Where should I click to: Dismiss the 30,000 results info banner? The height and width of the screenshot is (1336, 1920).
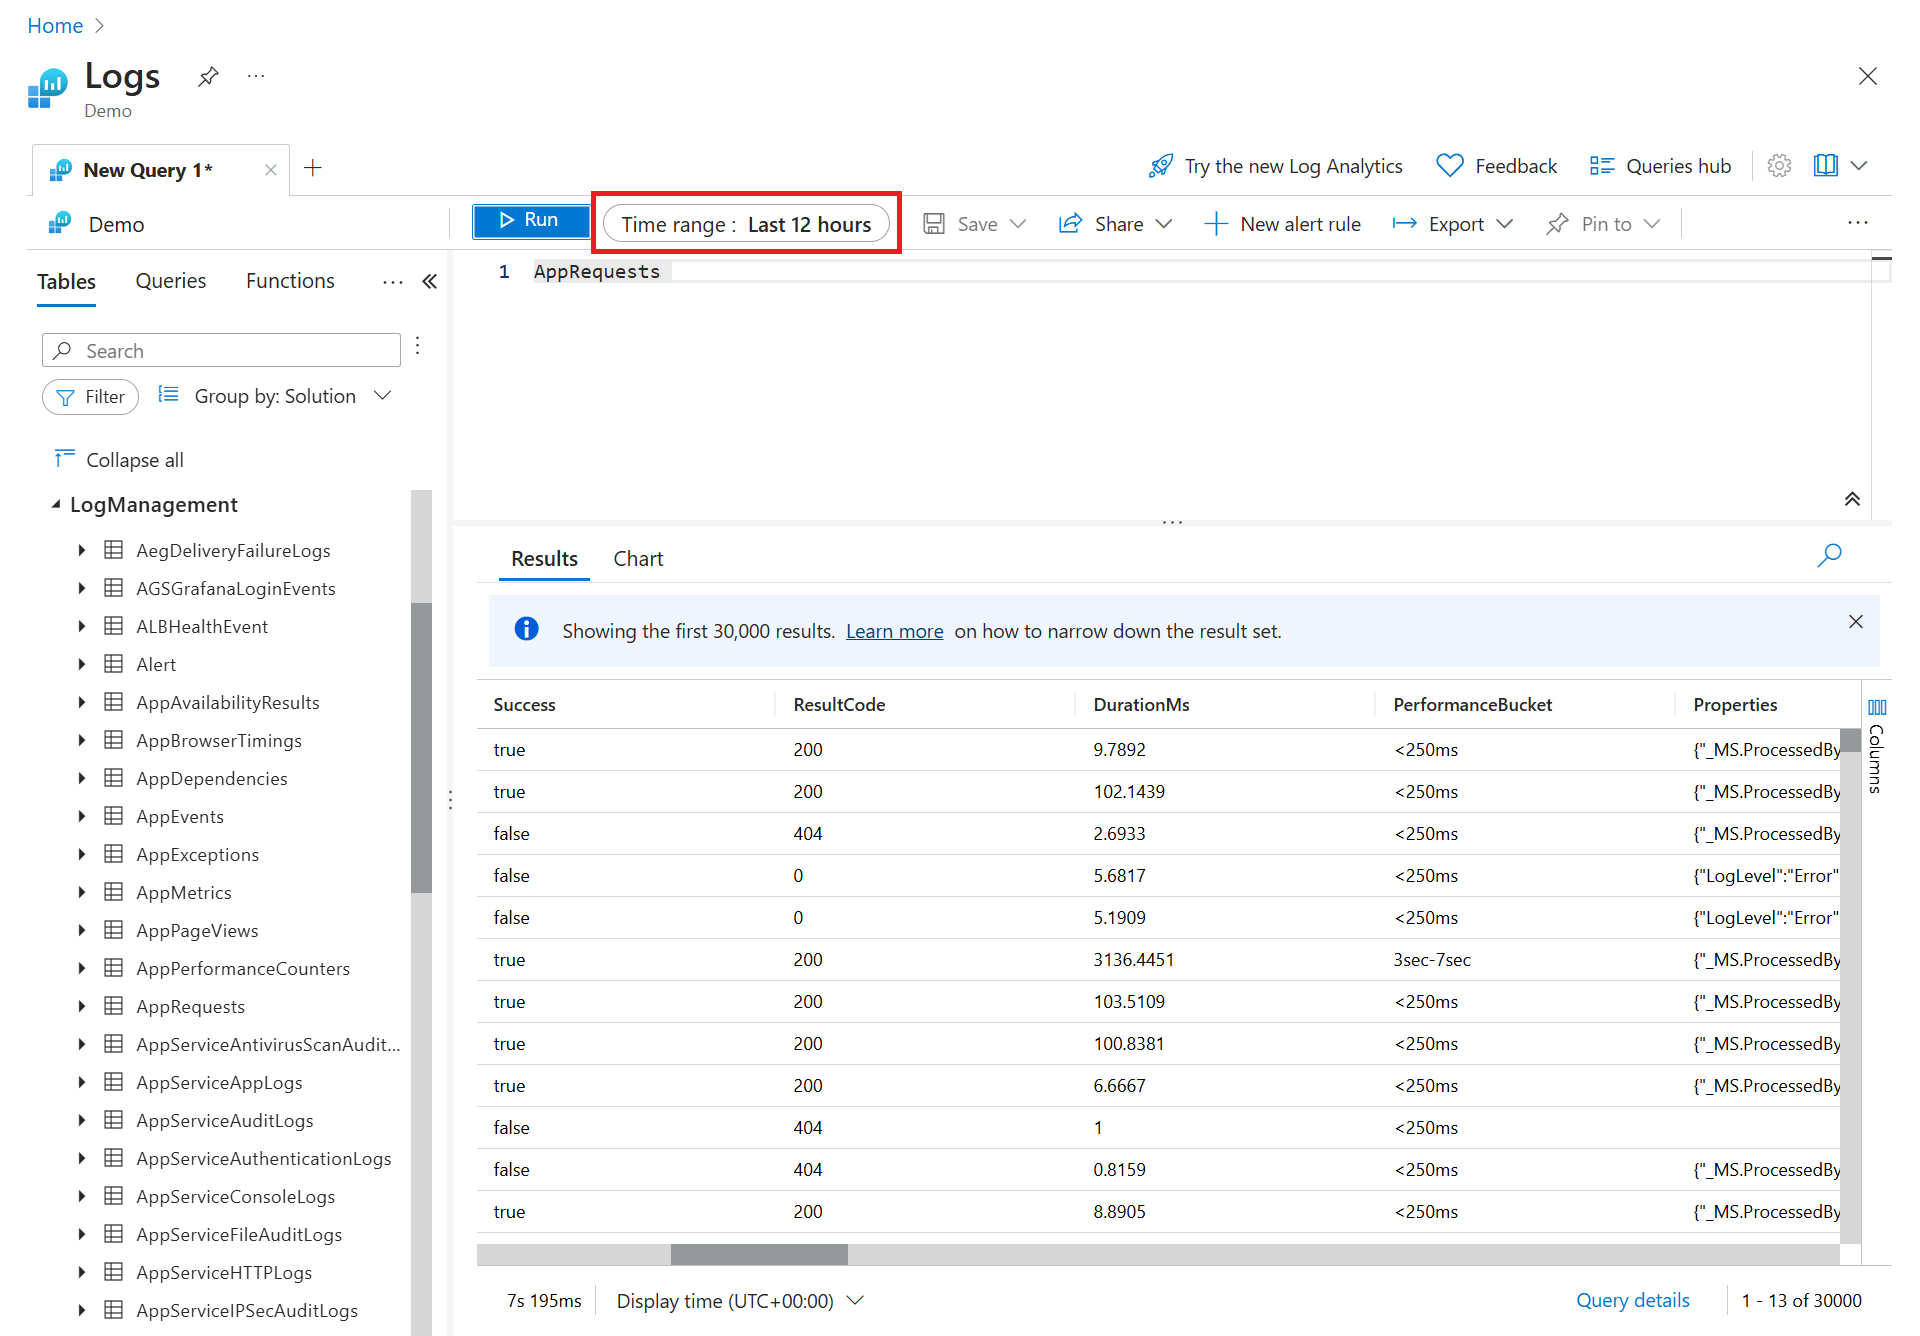click(1856, 622)
